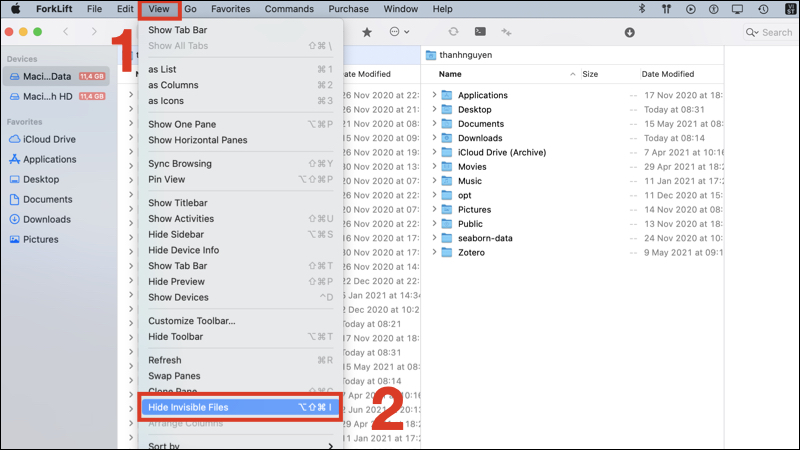Choose Show One Pane
This screenshot has width=800, height=450.
click(240, 124)
